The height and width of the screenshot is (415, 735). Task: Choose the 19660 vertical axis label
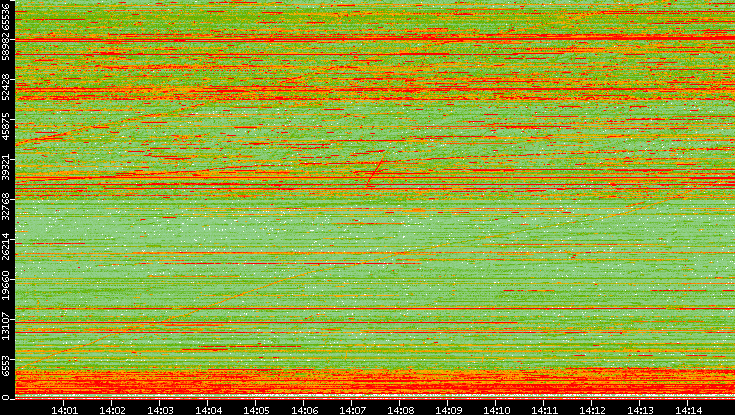coord(7,288)
